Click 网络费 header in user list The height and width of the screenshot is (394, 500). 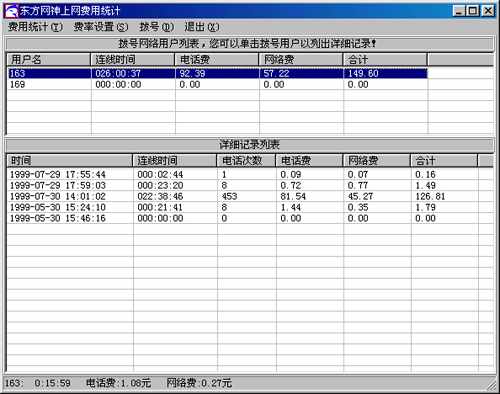pos(301,60)
